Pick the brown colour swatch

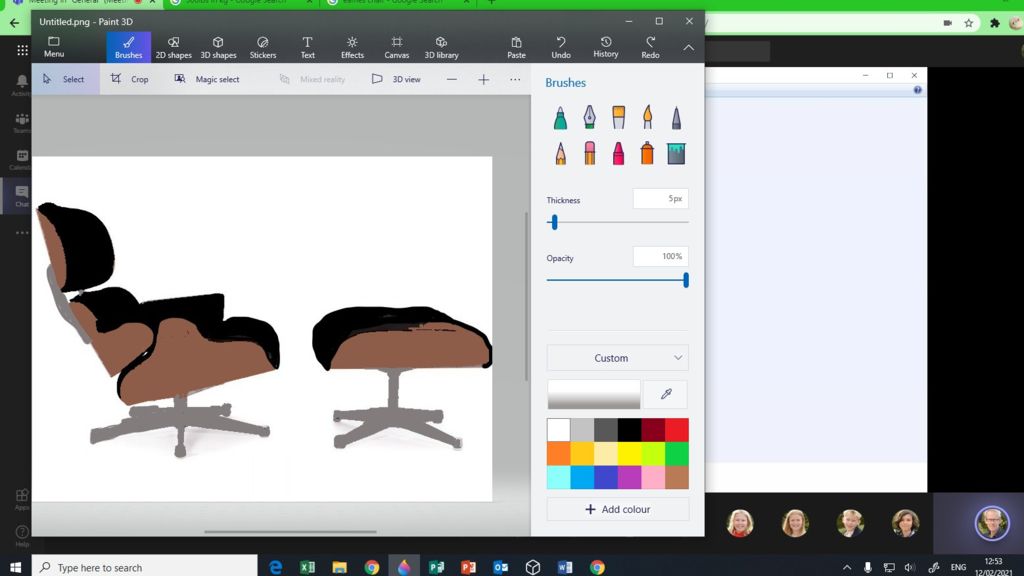tap(677, 477)
